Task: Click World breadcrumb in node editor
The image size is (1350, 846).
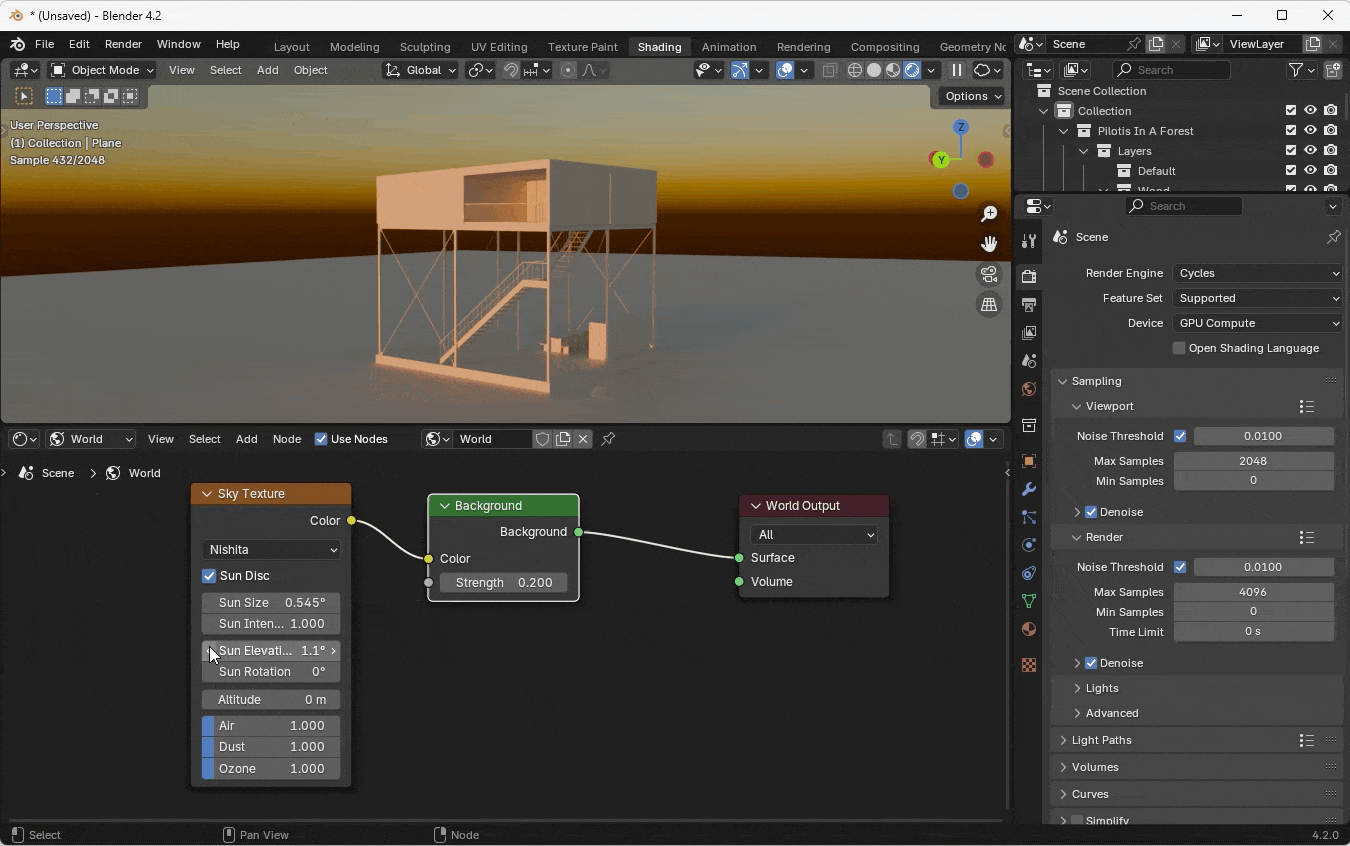Action: click(144, 473)
